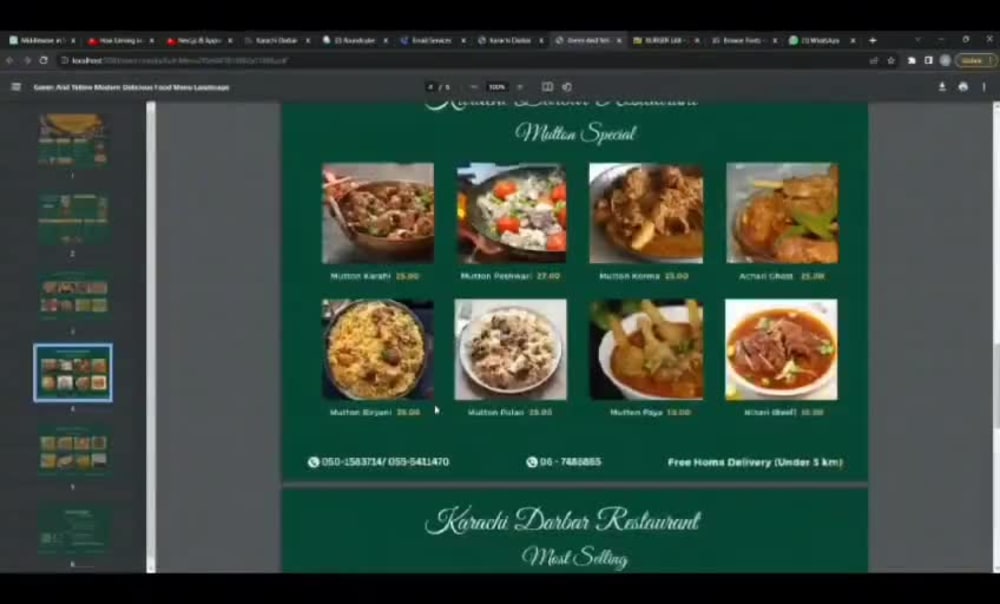Go forward in browser history

27,61
